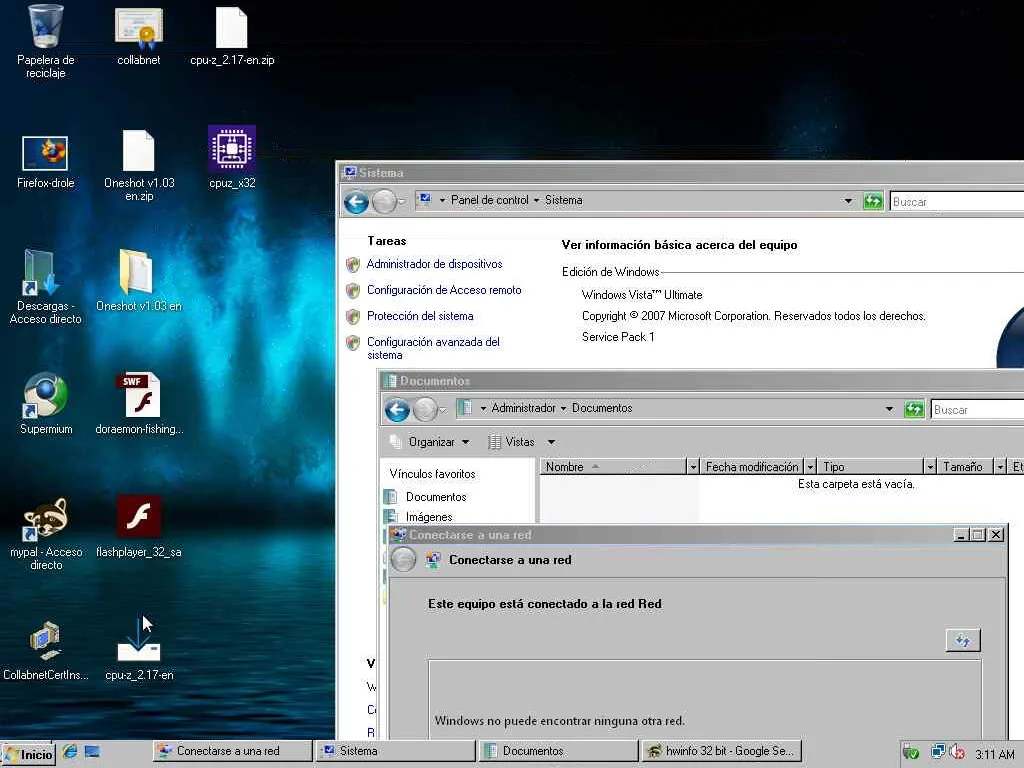Image resolution: width=1024 pixels, height=768 pixels.
Task: Click the forward arrow in Documentos window
Action: 425,410
